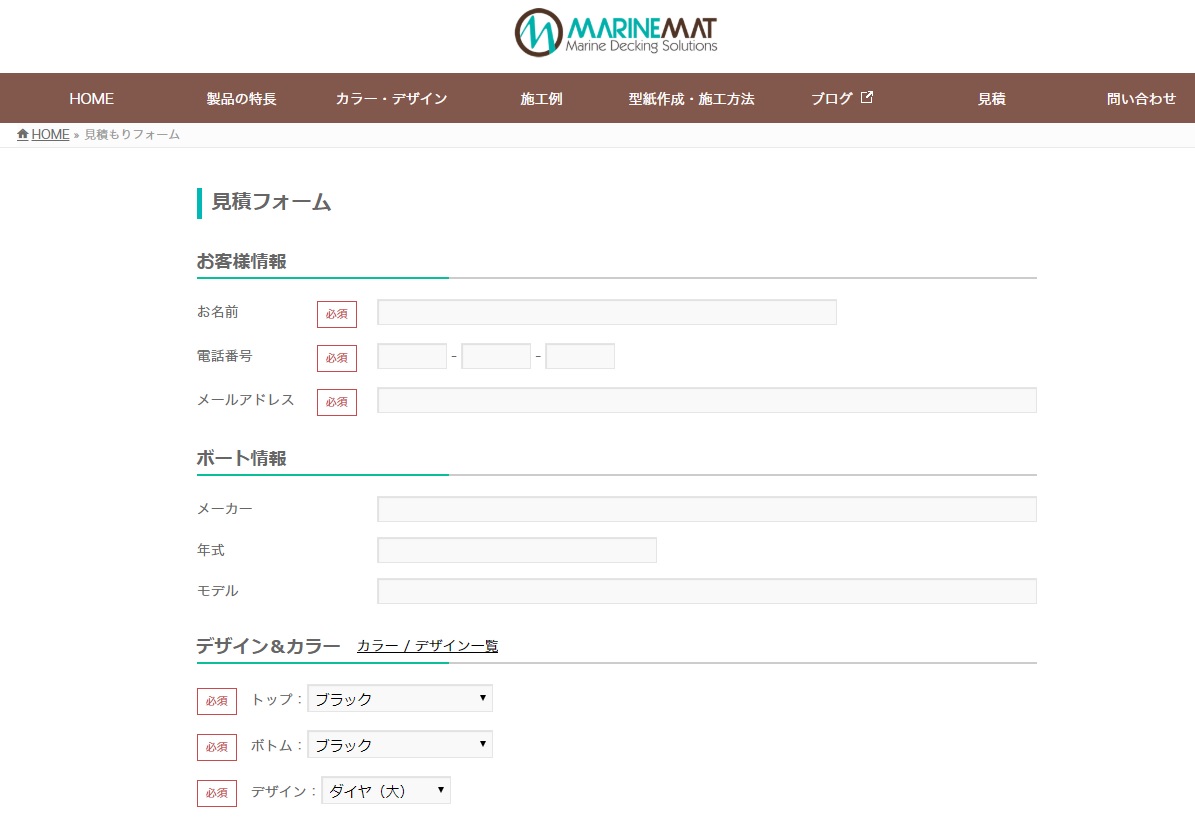The height and width of the screenshot is (825, 1195).
Task: Open 施工例 navigation item
Action: (541, 99)
